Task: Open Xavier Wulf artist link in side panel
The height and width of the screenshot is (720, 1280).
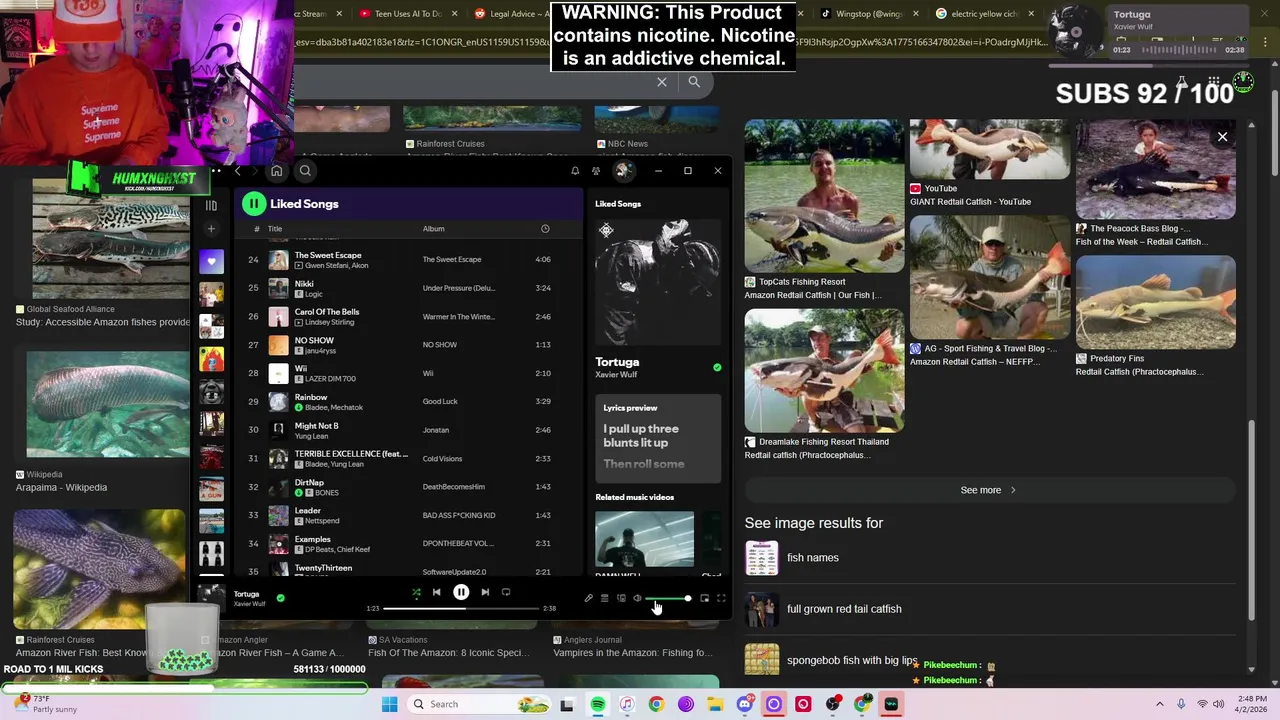Action: pos(616,375)
